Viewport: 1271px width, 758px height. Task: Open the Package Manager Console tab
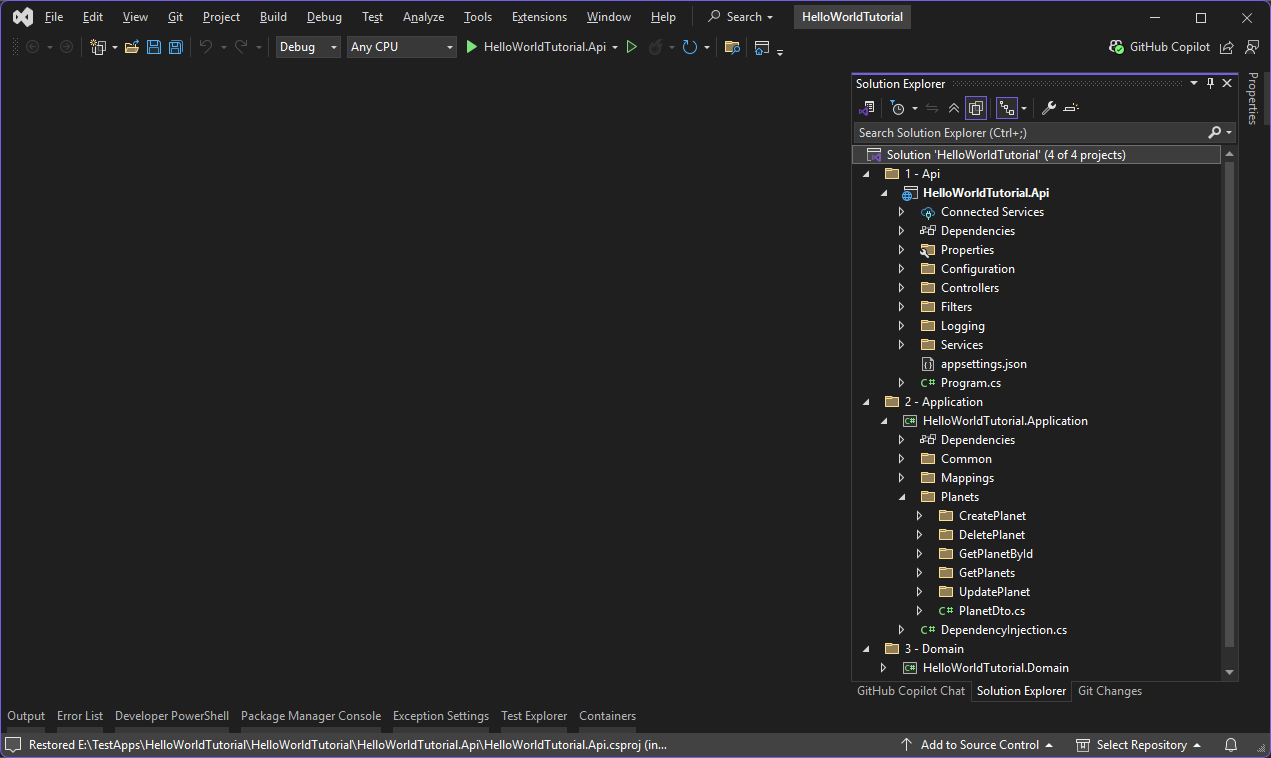pos(311,716)
